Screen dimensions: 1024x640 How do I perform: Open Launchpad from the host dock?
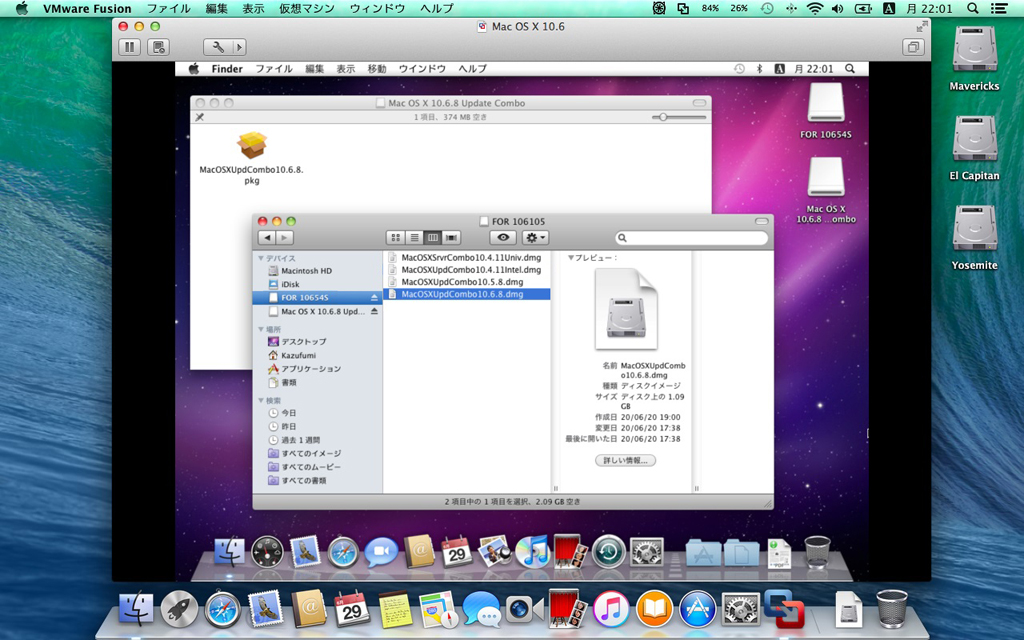179,610
